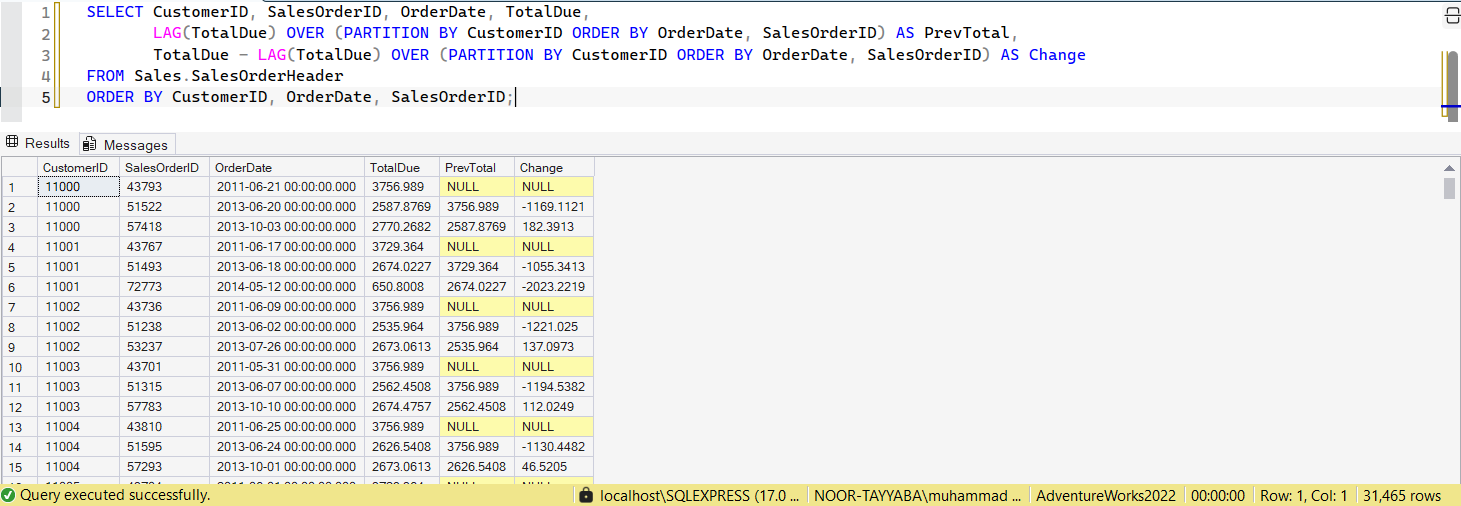Click Change cell 46.5205
Image resolution: width=1461 pixels, height=506 pixels.
(554, 467)
